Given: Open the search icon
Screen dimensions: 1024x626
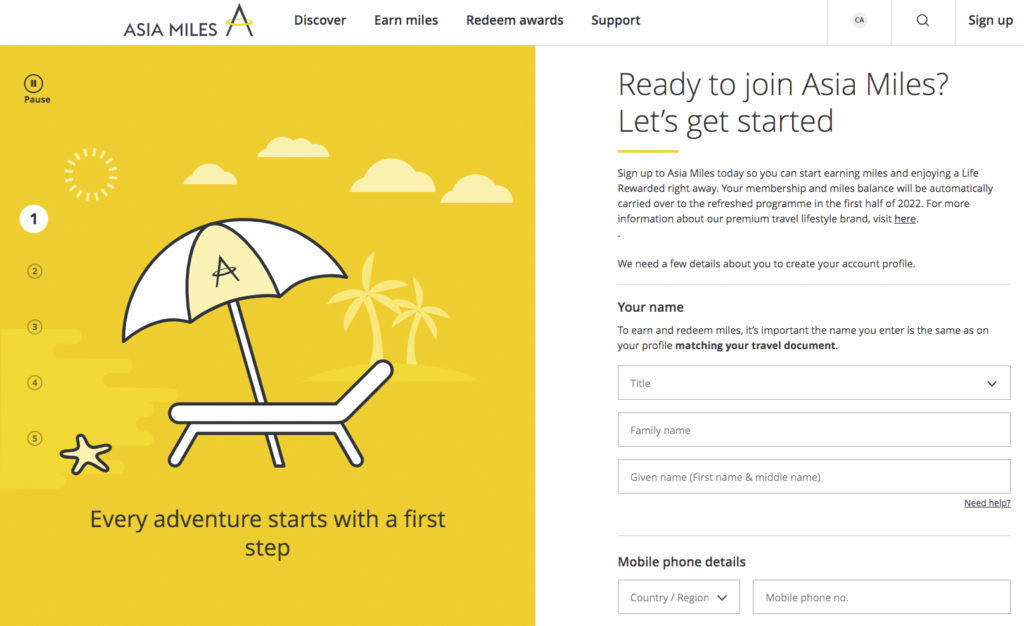Looking at the screenshot, I should coord(921,20).
